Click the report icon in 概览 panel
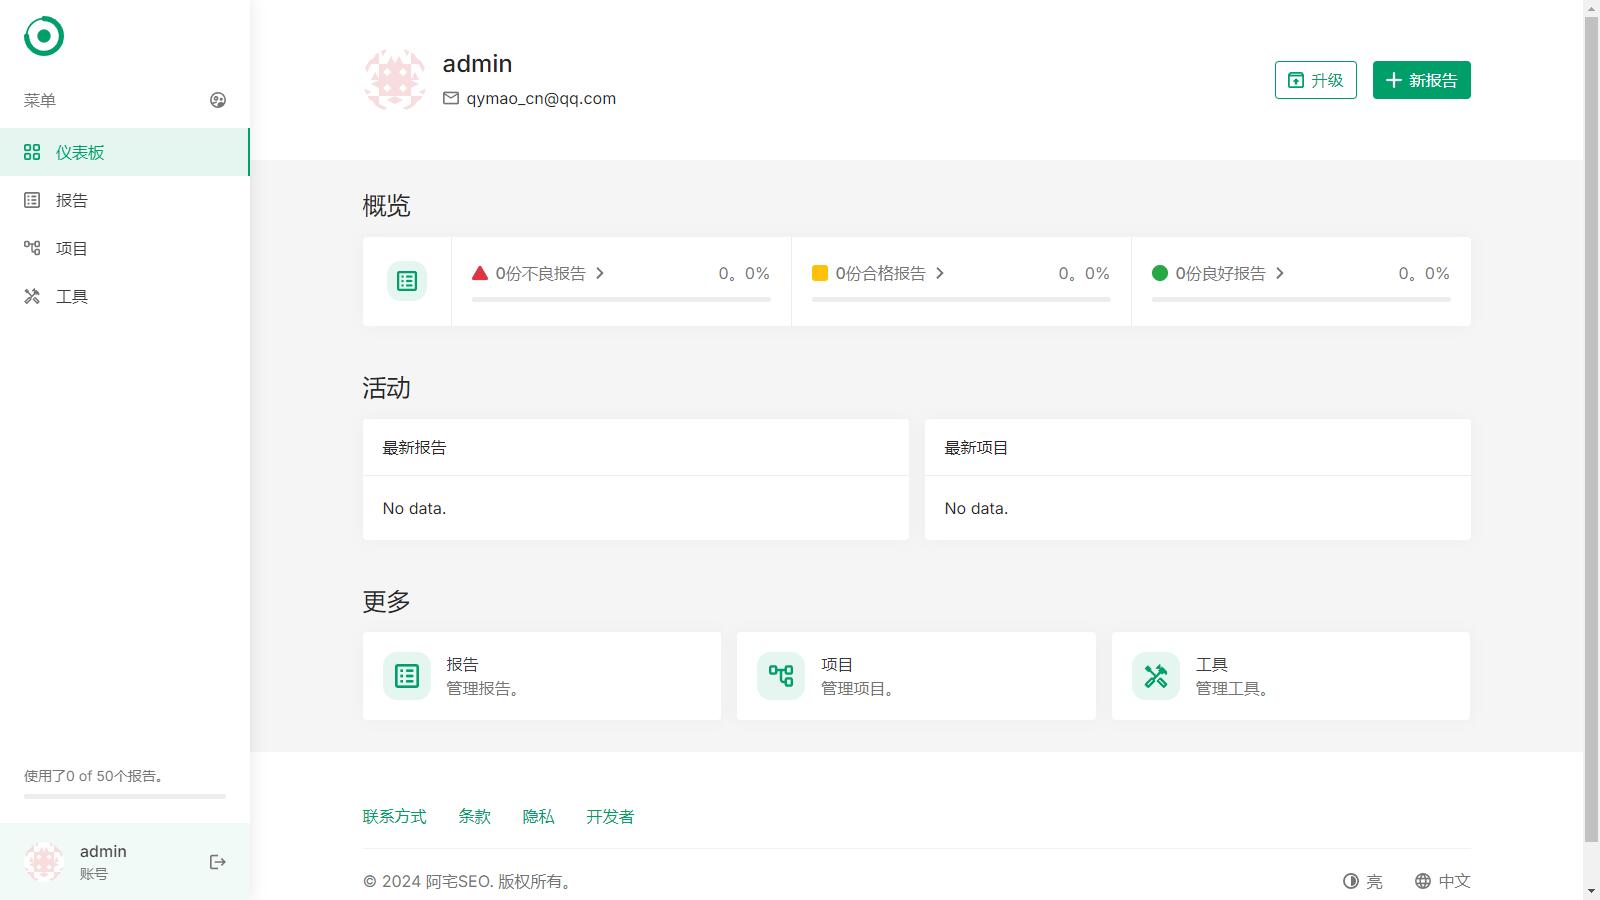Screen dimensions: 1600x900 pos(407,281)
